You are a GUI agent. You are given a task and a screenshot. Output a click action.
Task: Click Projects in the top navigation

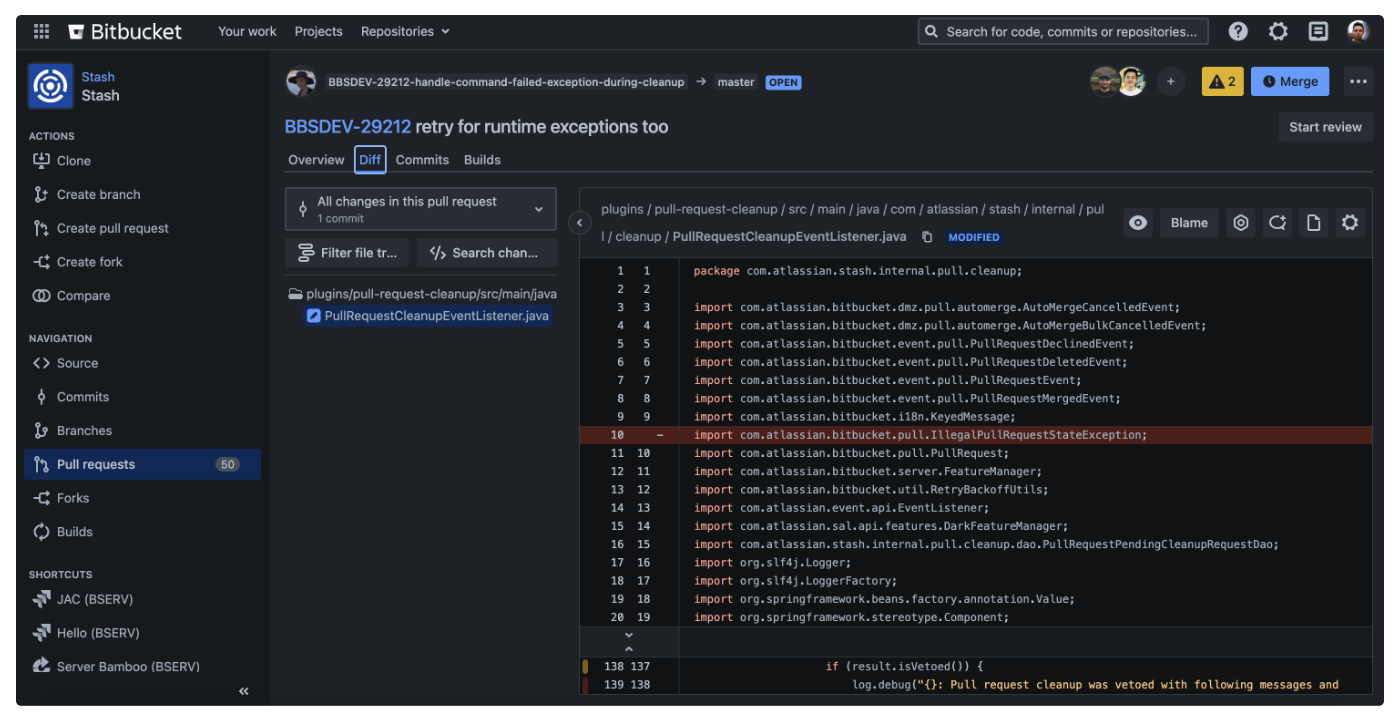[318, 31]
